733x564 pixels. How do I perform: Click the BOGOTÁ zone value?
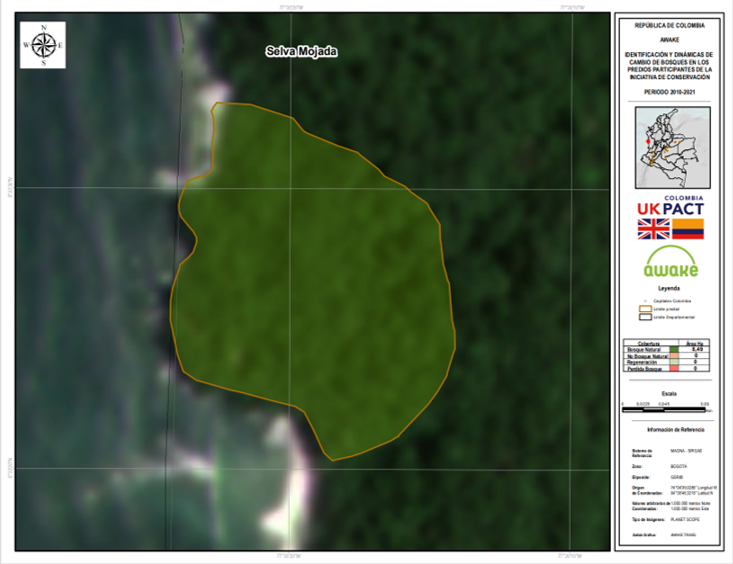(x=679, y=467)
